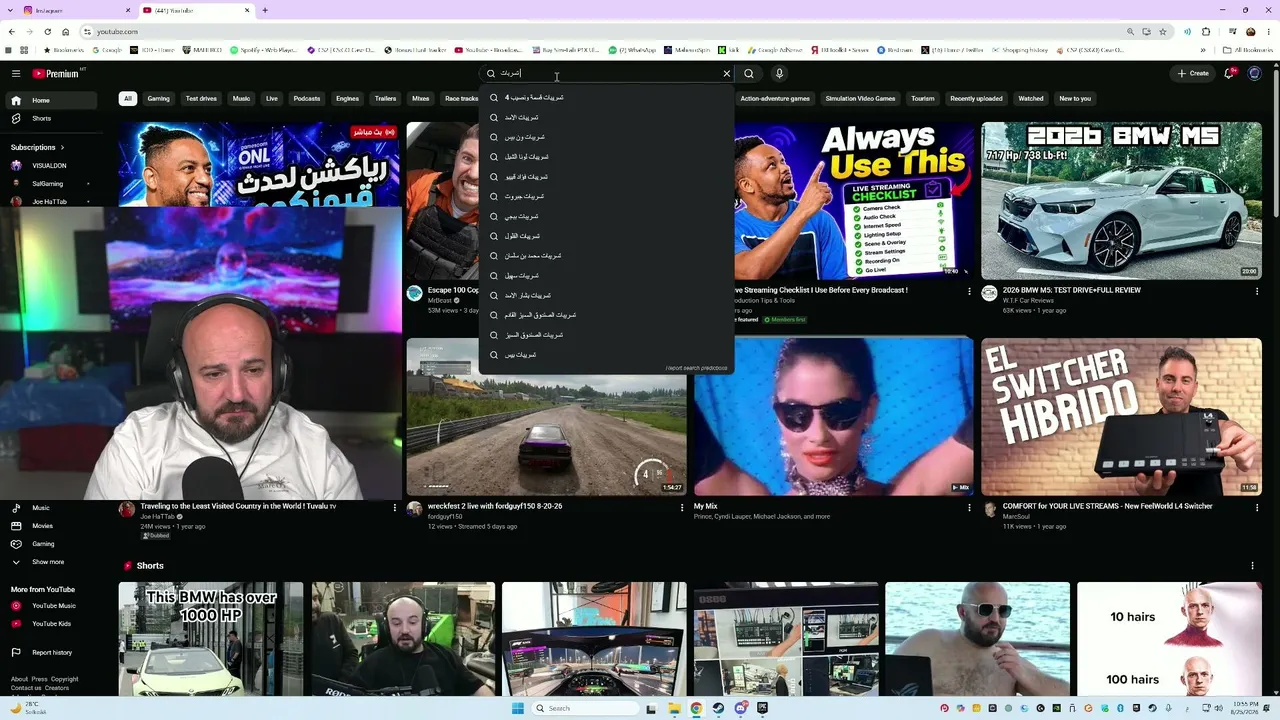Open more options for the My Mix card
Image resolution: width=1280 pixels, height=720 pixels.
pos(968,507)
